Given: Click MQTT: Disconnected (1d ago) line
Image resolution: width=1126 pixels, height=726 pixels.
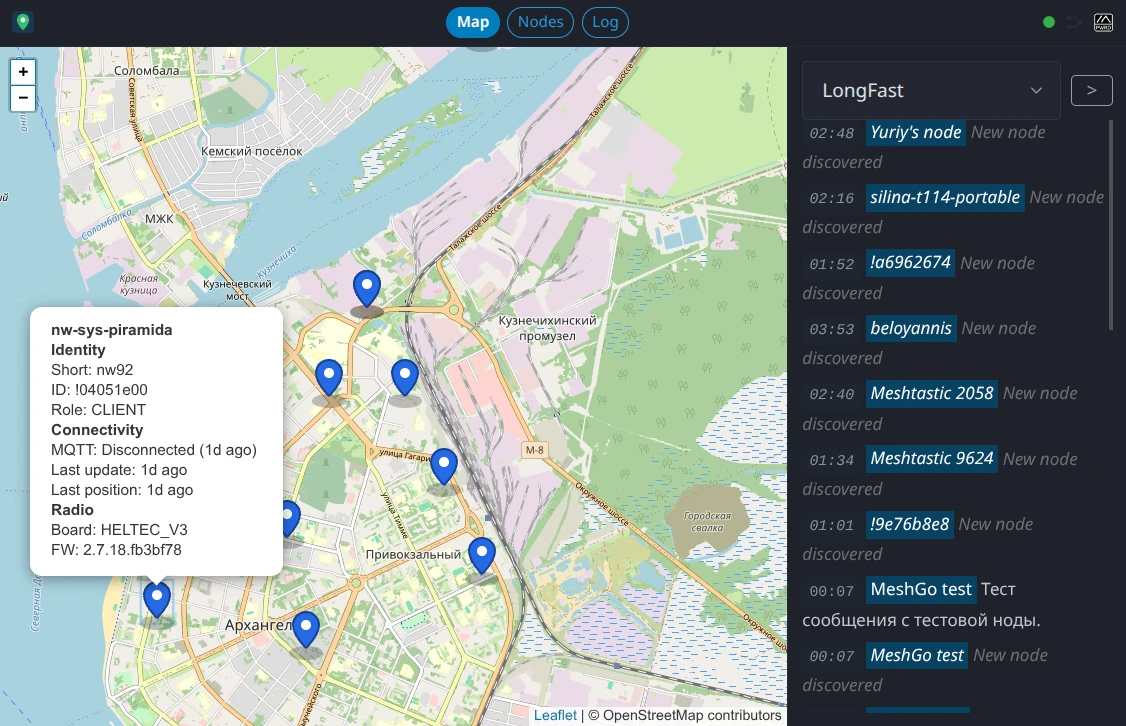Looking at the screenshot, I should click(154, 450).
